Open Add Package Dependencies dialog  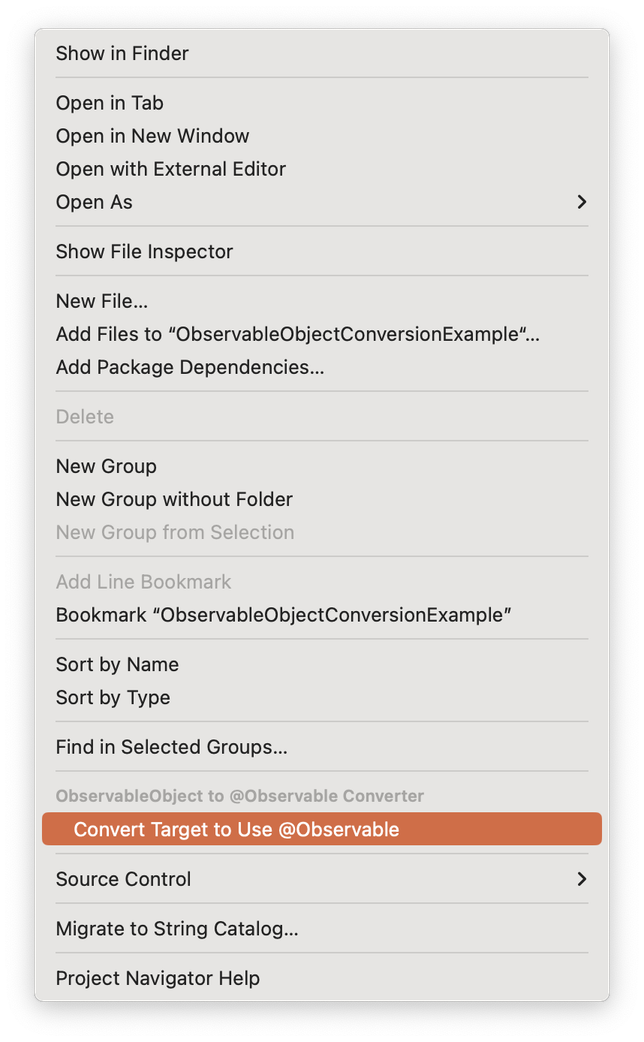[190, 366]
